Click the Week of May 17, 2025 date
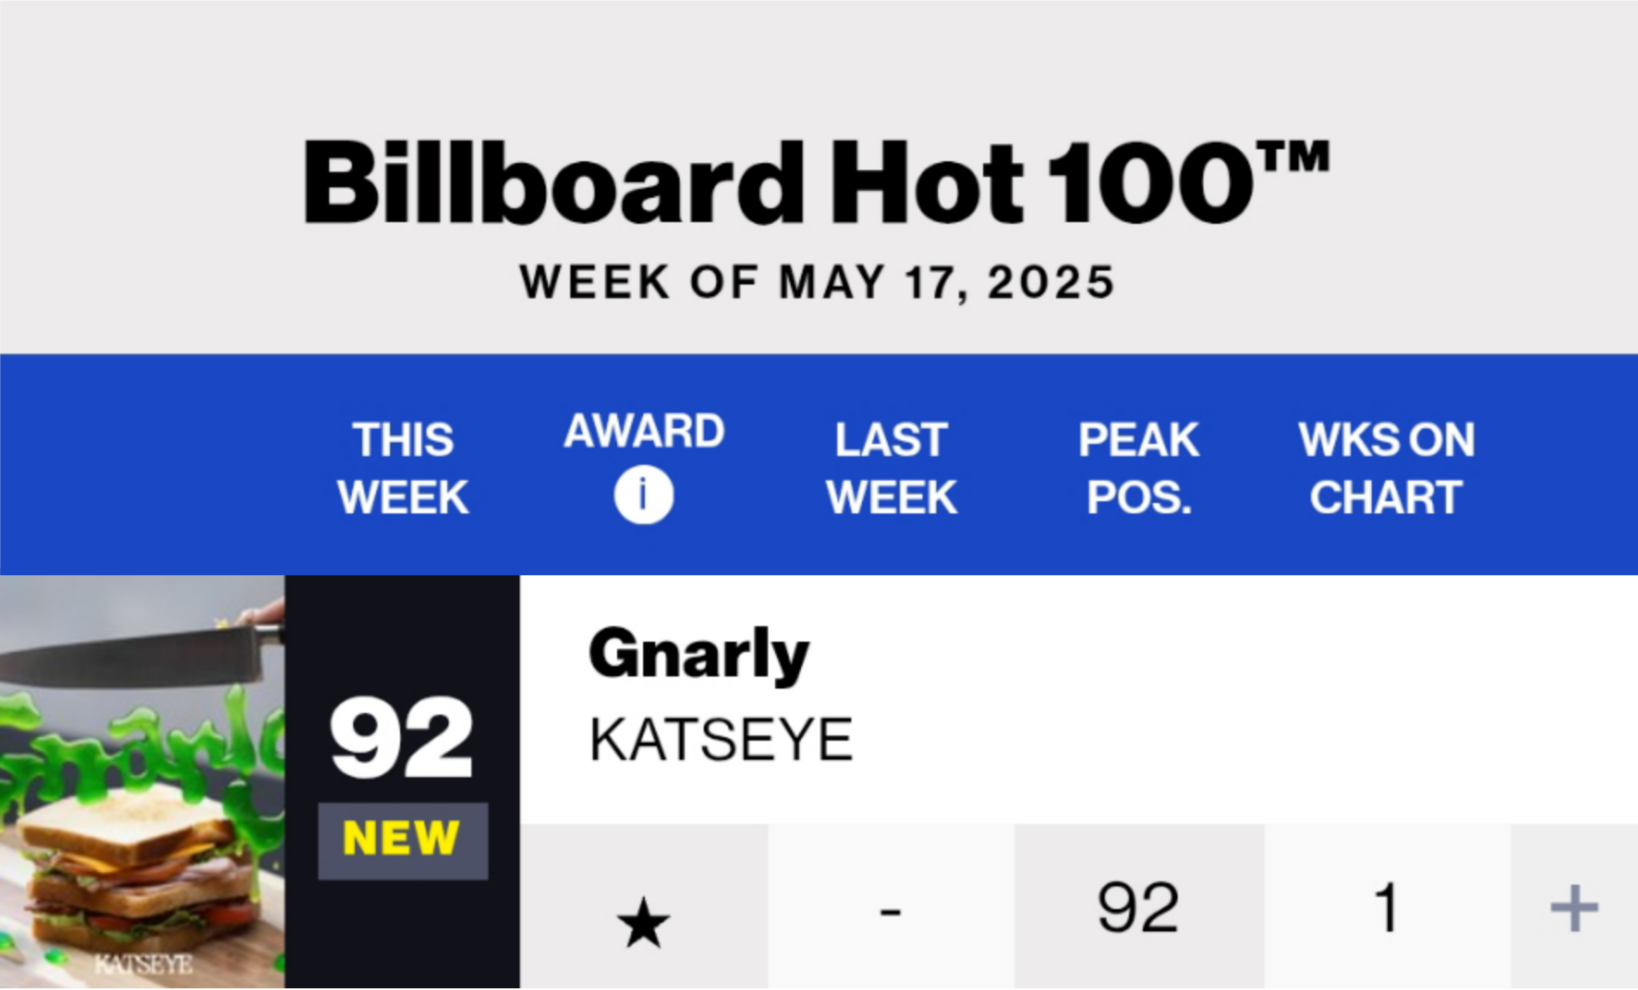Image resolution: width=1638 pixels, height=990 pixels. click(817, 283)
